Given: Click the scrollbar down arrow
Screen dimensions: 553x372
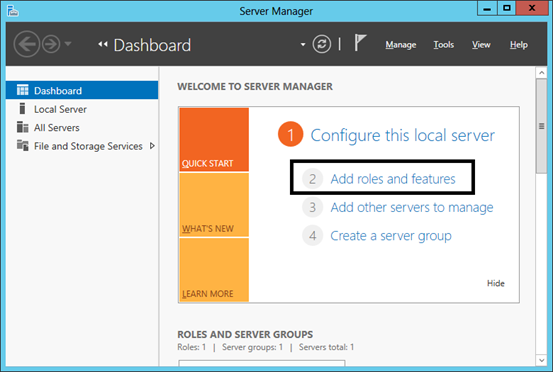Looking at the screenshot, I should point(541,360).
